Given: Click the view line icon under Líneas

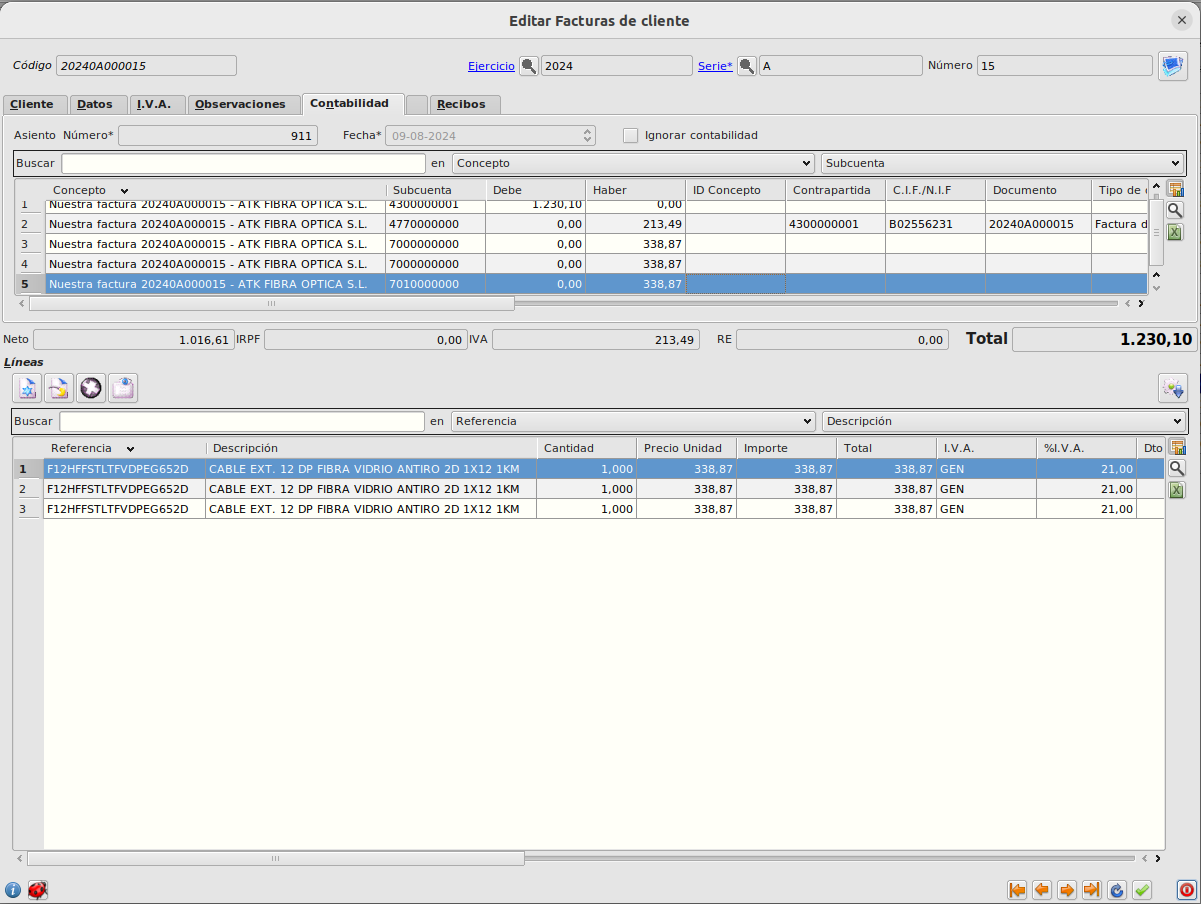Looking at the screenshot, I should (123, 388).
